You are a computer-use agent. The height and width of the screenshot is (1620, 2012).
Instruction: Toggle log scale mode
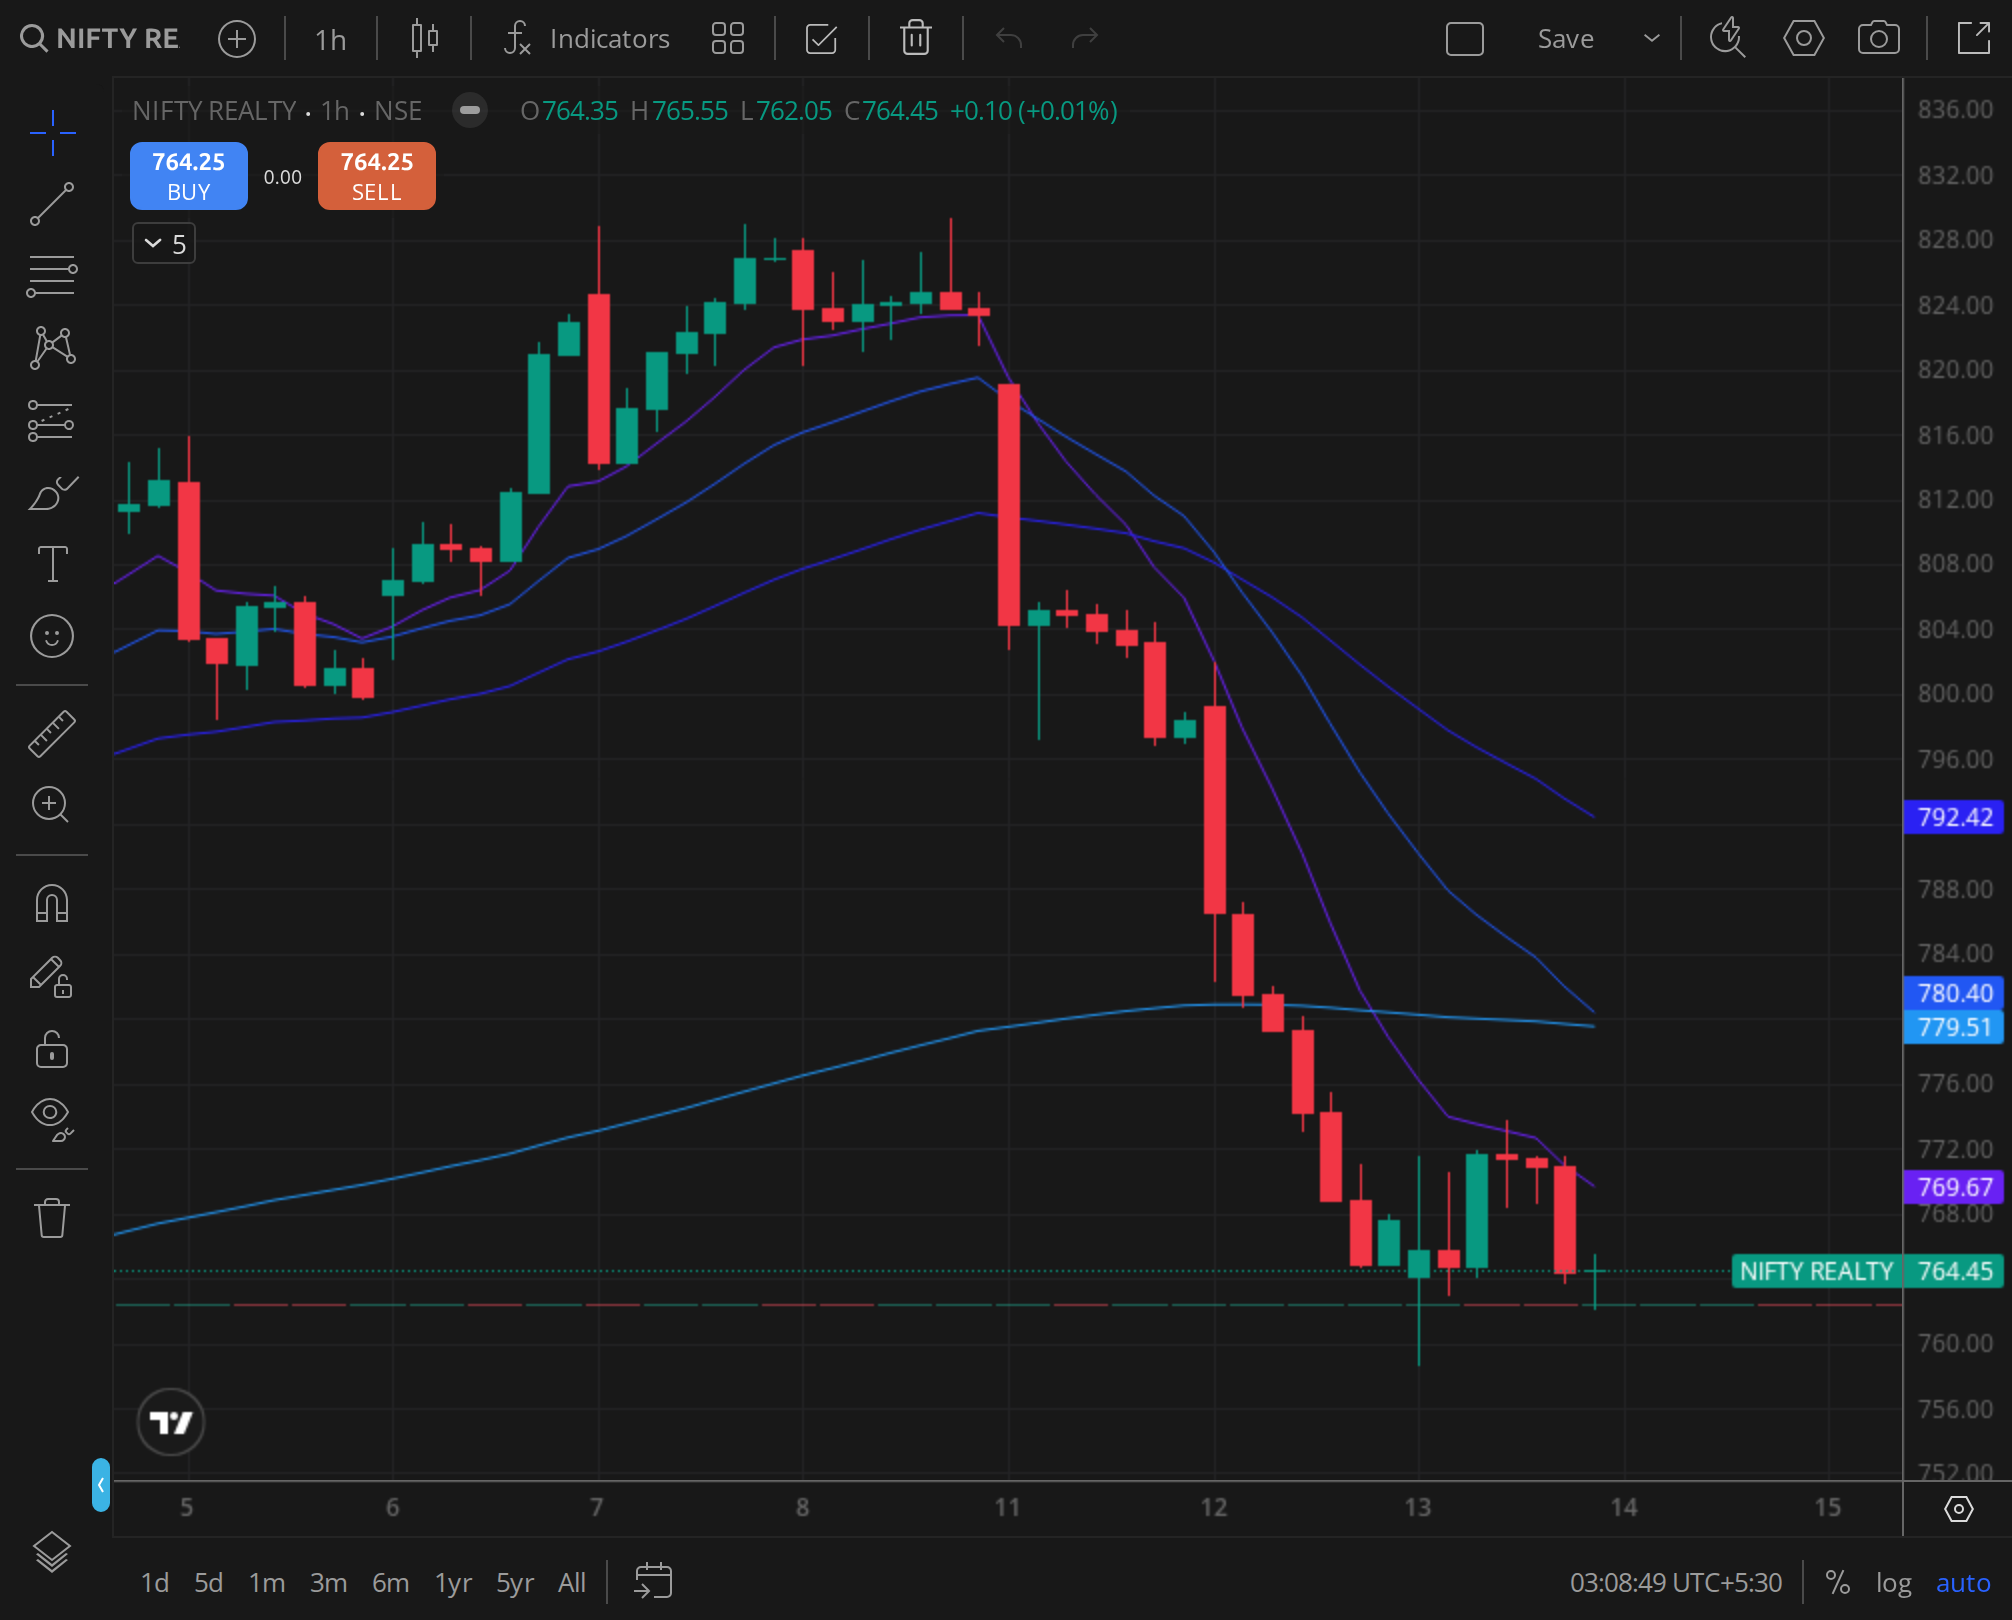tap(1893, 1583)
